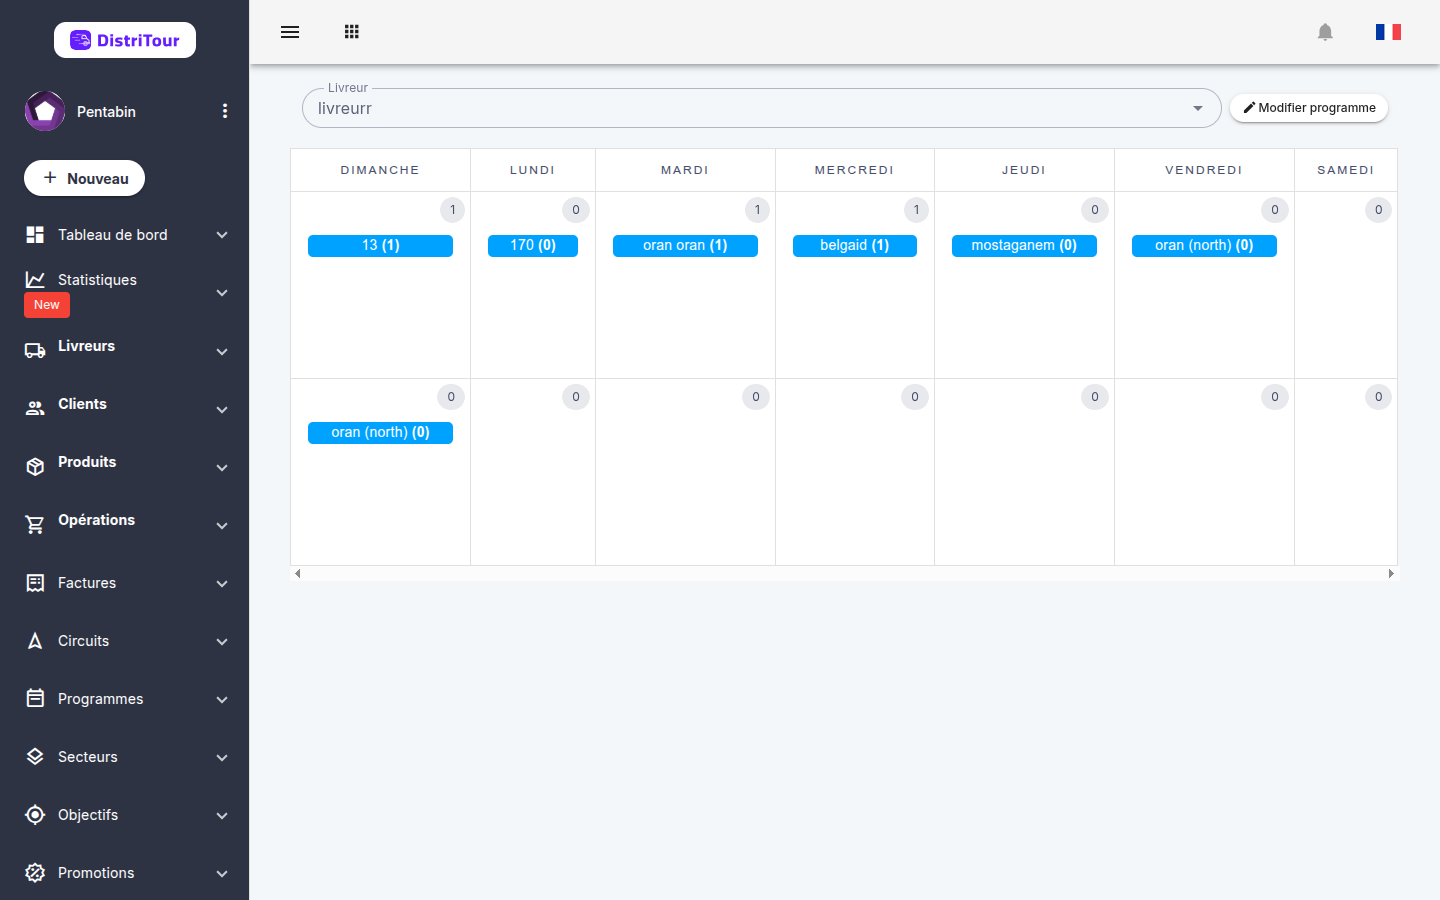Click the LUNDI column header
This screenshot has width=1440, height=900.
[x=533, y=170]
